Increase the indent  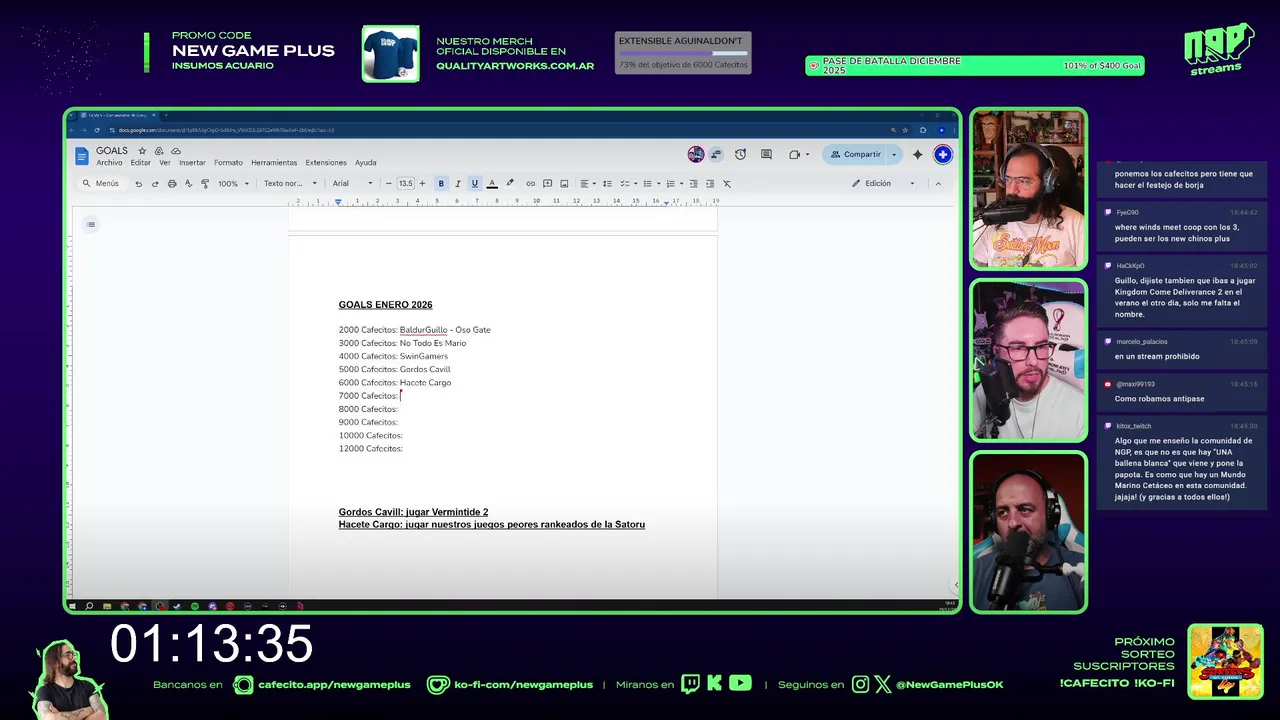(x=710, y=184)
